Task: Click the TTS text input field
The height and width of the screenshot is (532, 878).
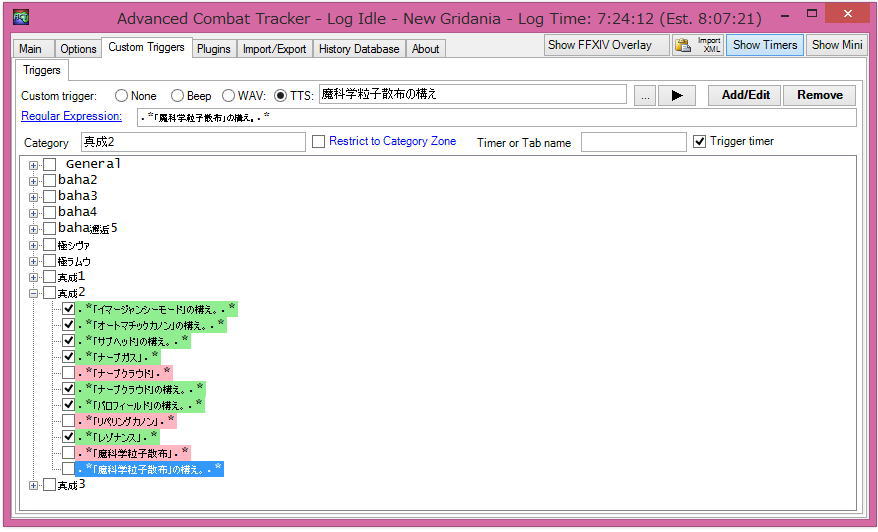Action: 473,95
